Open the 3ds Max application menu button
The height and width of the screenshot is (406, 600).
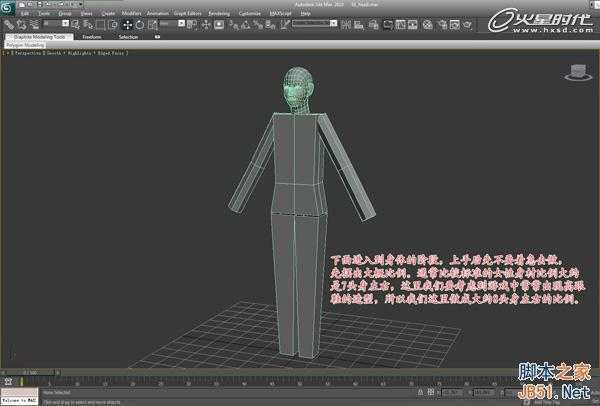(x=7, y=8)
